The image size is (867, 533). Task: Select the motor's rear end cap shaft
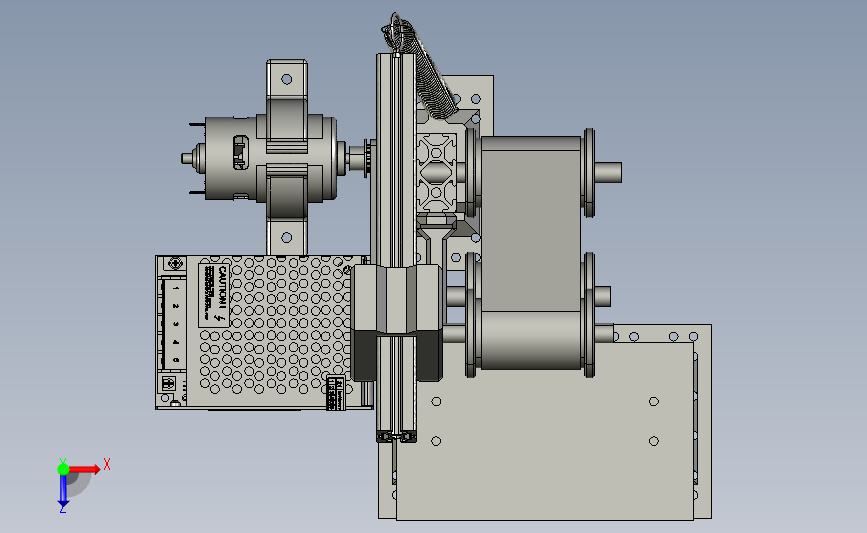[187, 159]
